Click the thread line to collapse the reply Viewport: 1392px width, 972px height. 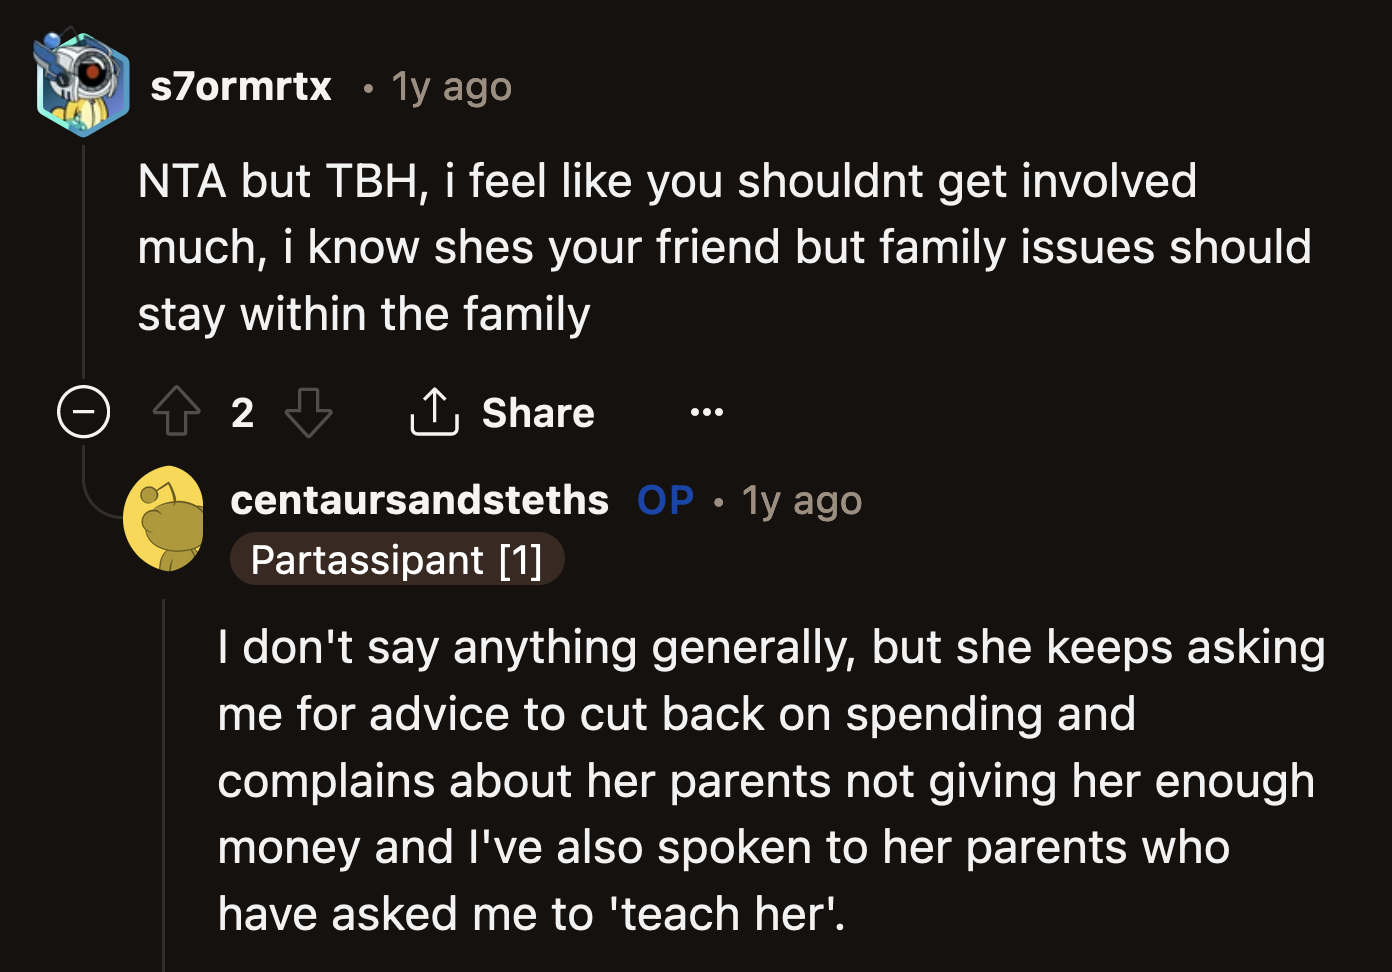tap(84, 250)
